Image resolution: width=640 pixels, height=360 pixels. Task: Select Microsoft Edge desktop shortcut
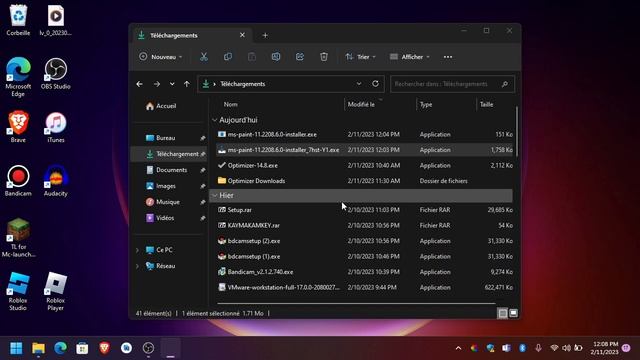pyautogui.click(x=18, y=77)
